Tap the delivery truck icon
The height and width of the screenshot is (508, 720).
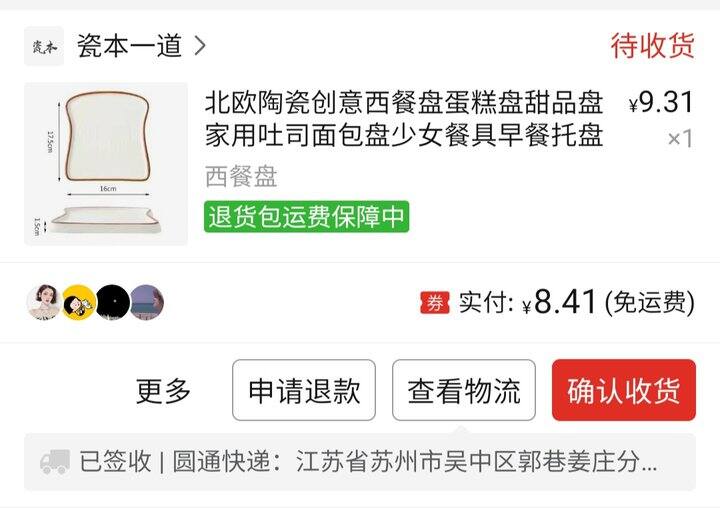[55, 462]
